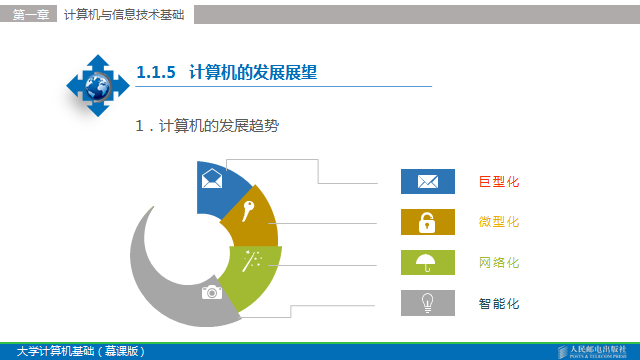The height and width of the screenshot is (360, 640).
Task: Click the green umbrella legend box
Action: (x=428, y=262)
